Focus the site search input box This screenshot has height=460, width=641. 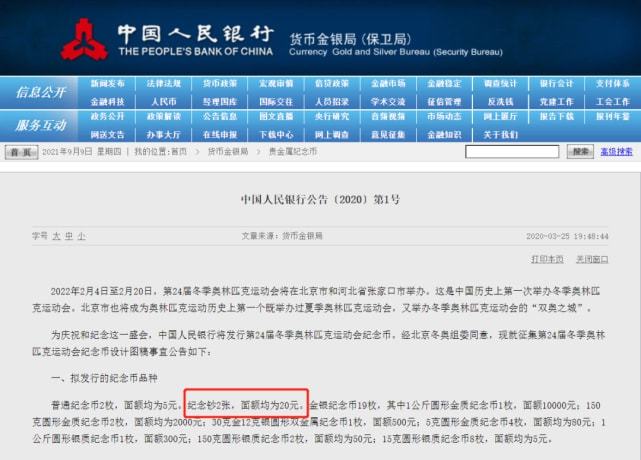point(512,152)
